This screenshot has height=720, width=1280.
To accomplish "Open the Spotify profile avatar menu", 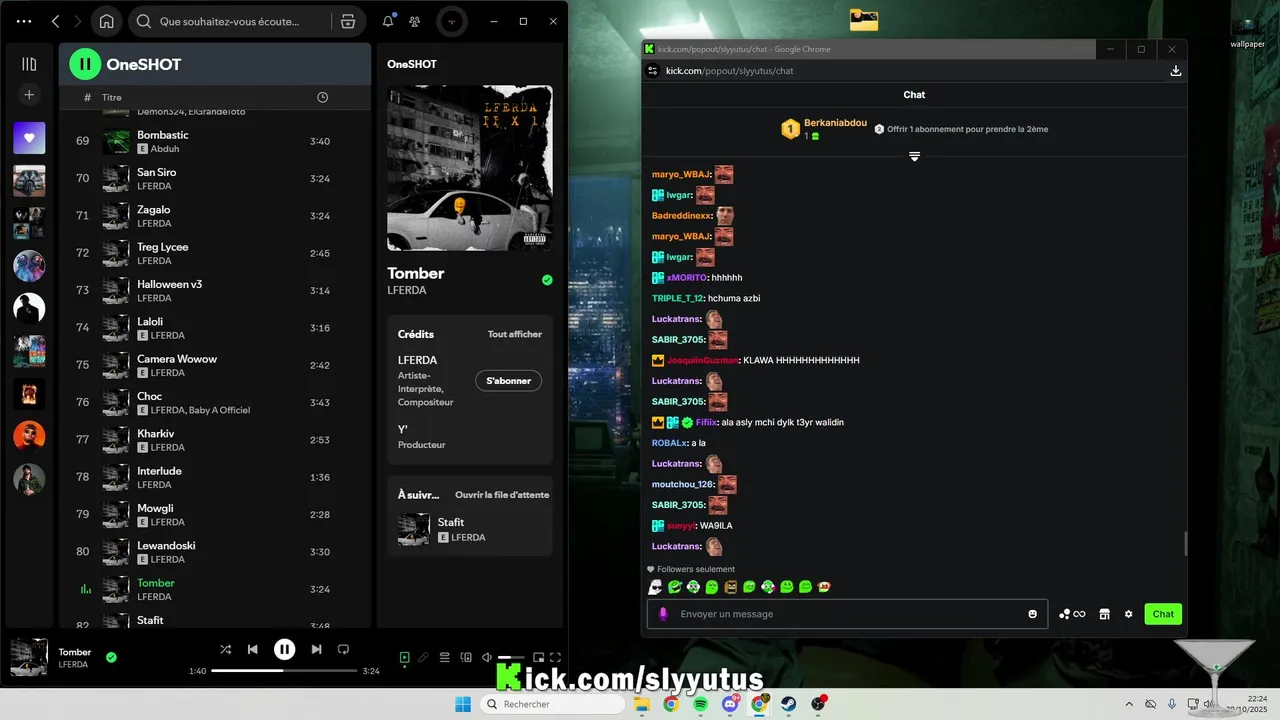I will 452,21.
